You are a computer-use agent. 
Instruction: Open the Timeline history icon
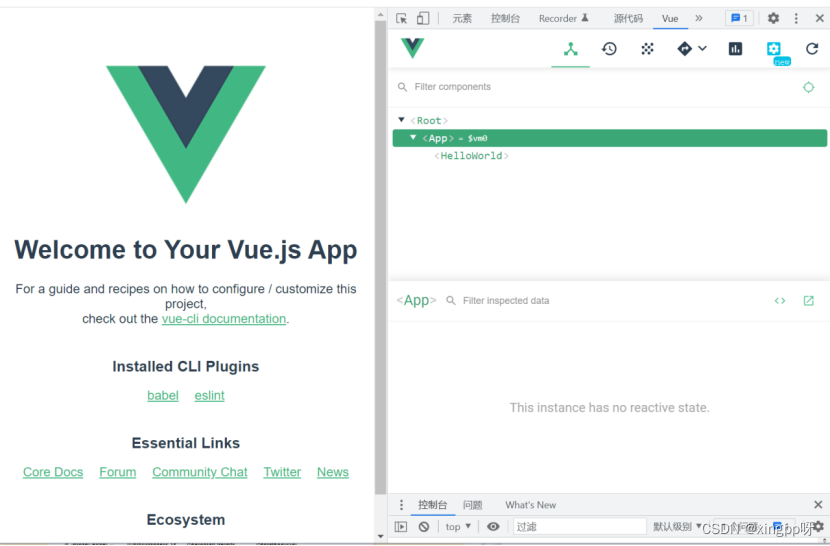(609, 49)
